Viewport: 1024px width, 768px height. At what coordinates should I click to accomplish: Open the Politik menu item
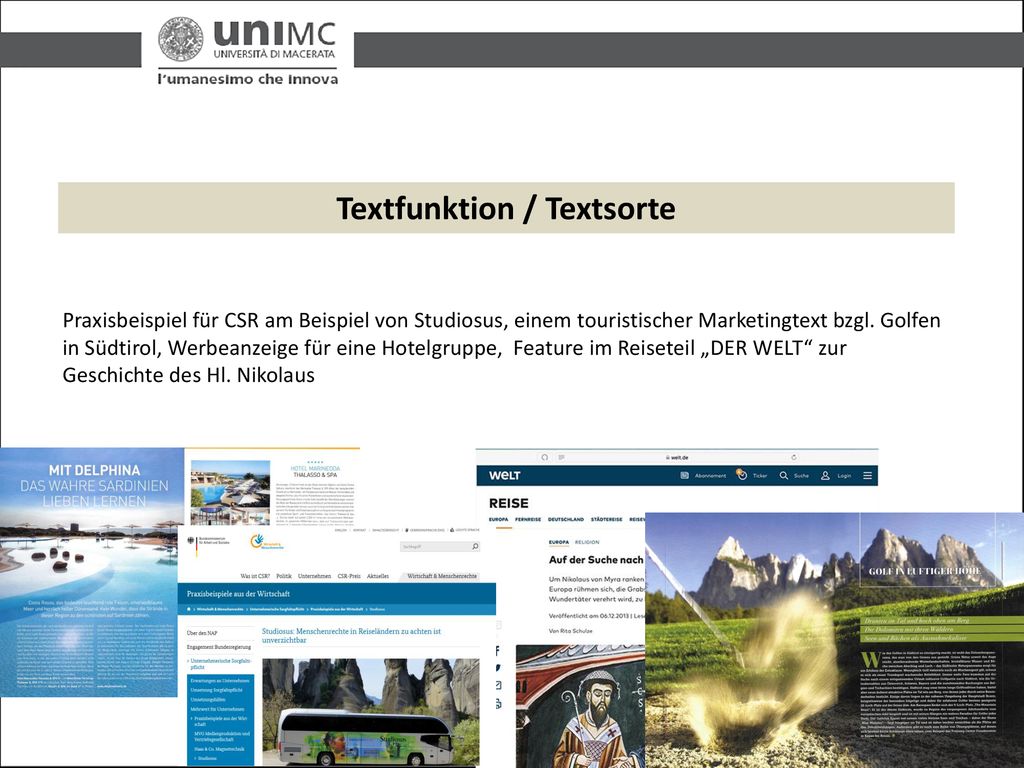283,576
